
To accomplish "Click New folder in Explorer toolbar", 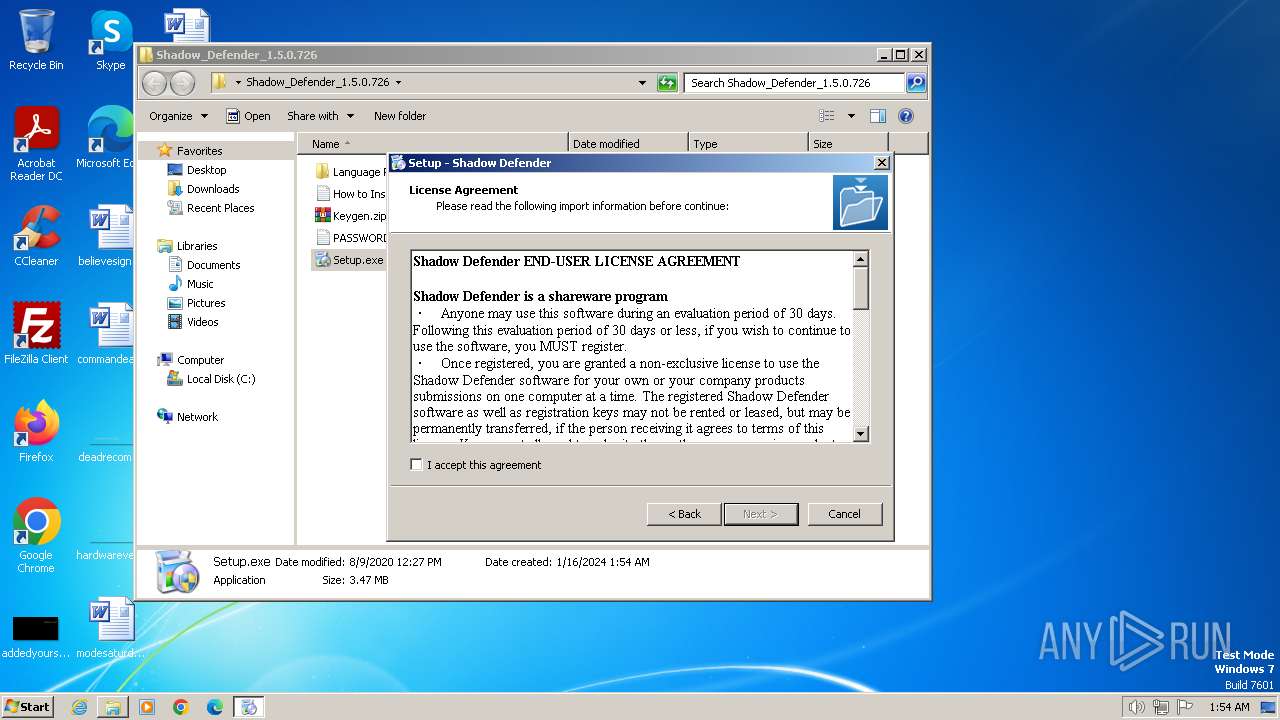I will [x=400, y=116].
